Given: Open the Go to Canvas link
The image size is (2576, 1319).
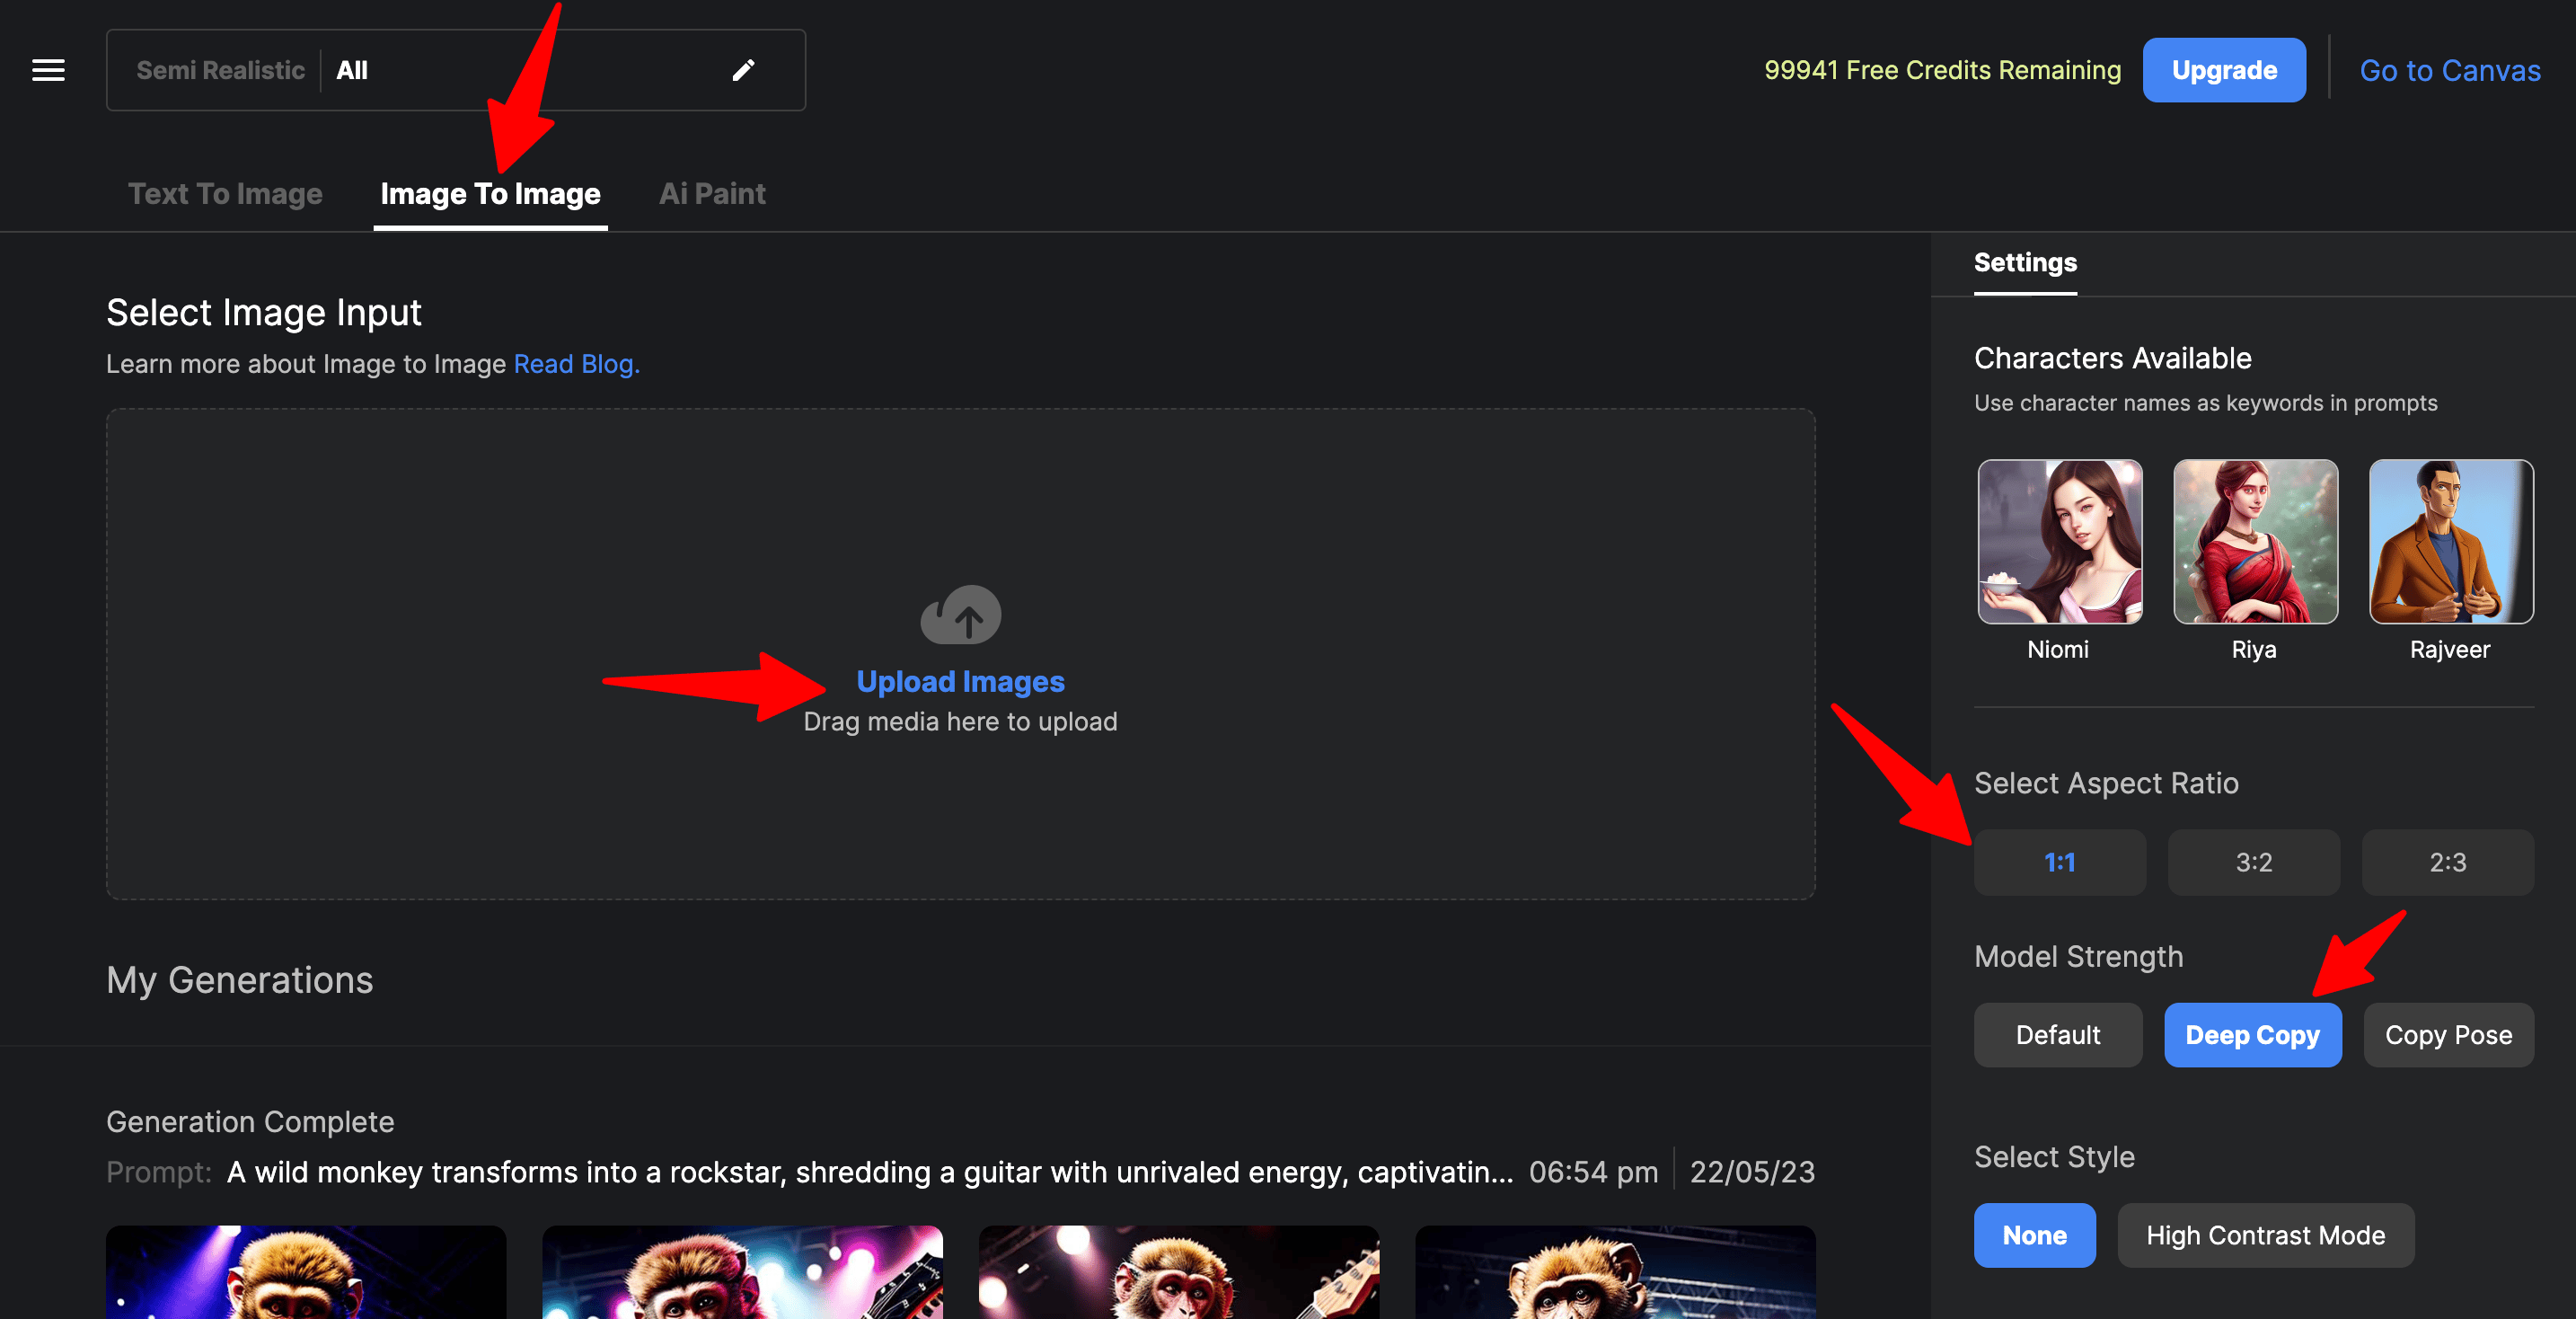Looking at the screenshot, I should (x=2449, y=70).
